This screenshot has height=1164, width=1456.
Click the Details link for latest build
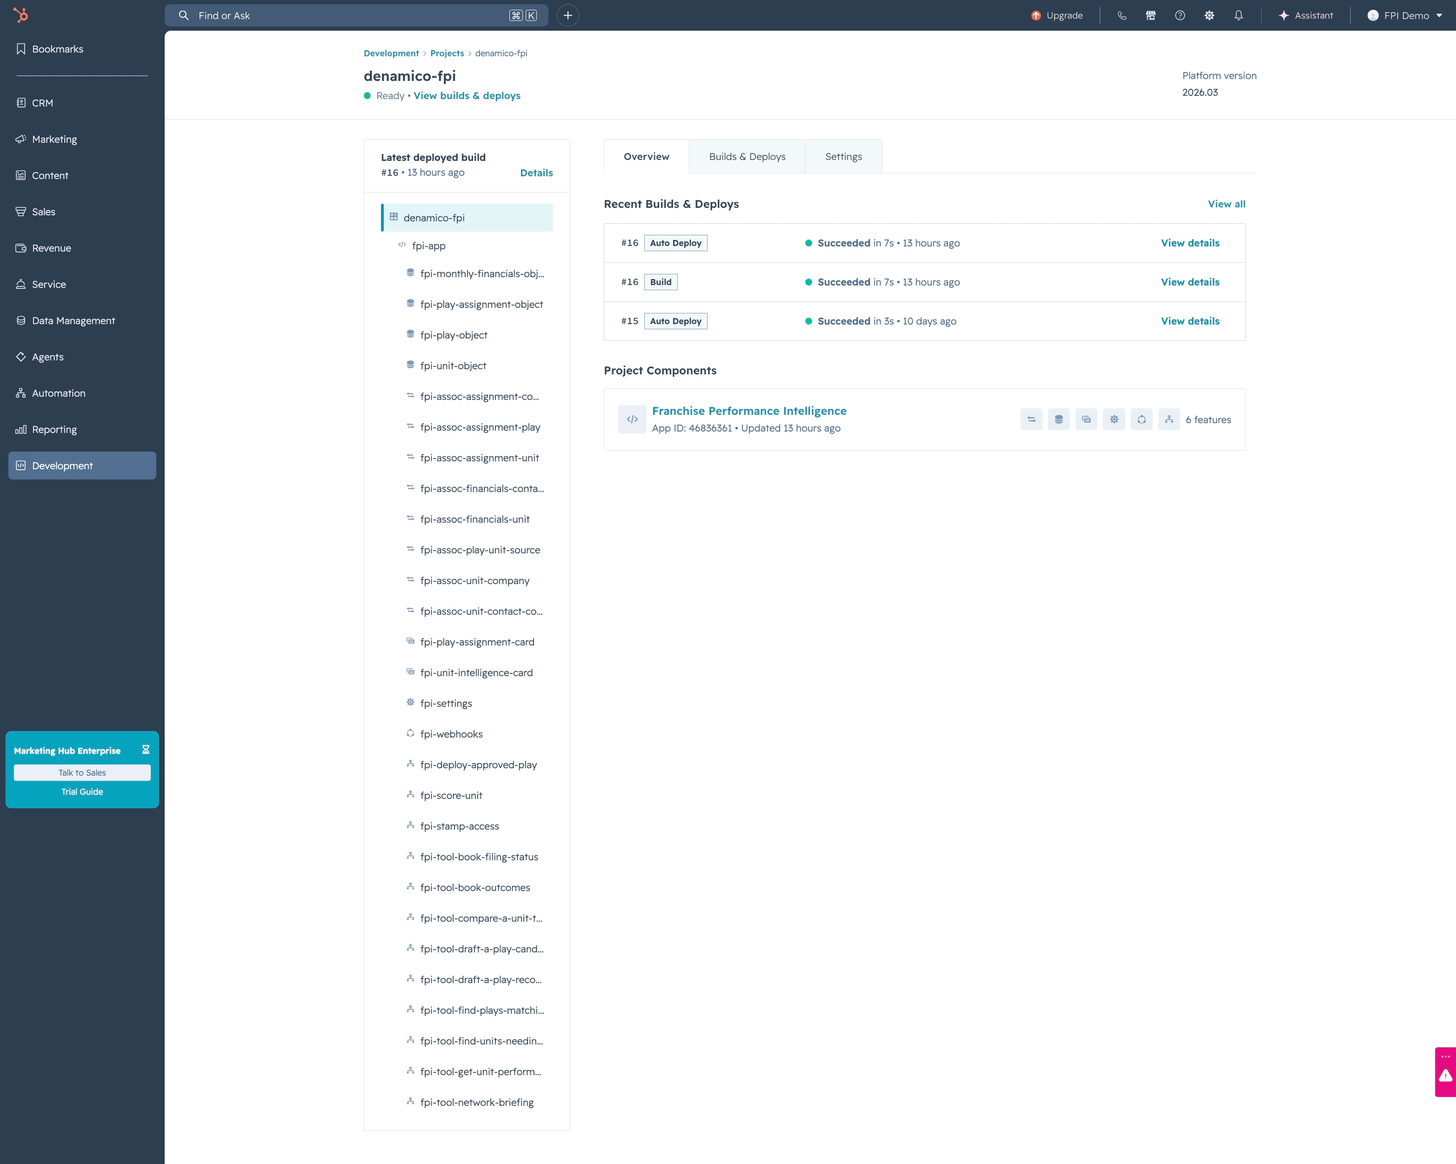(536, 173)
